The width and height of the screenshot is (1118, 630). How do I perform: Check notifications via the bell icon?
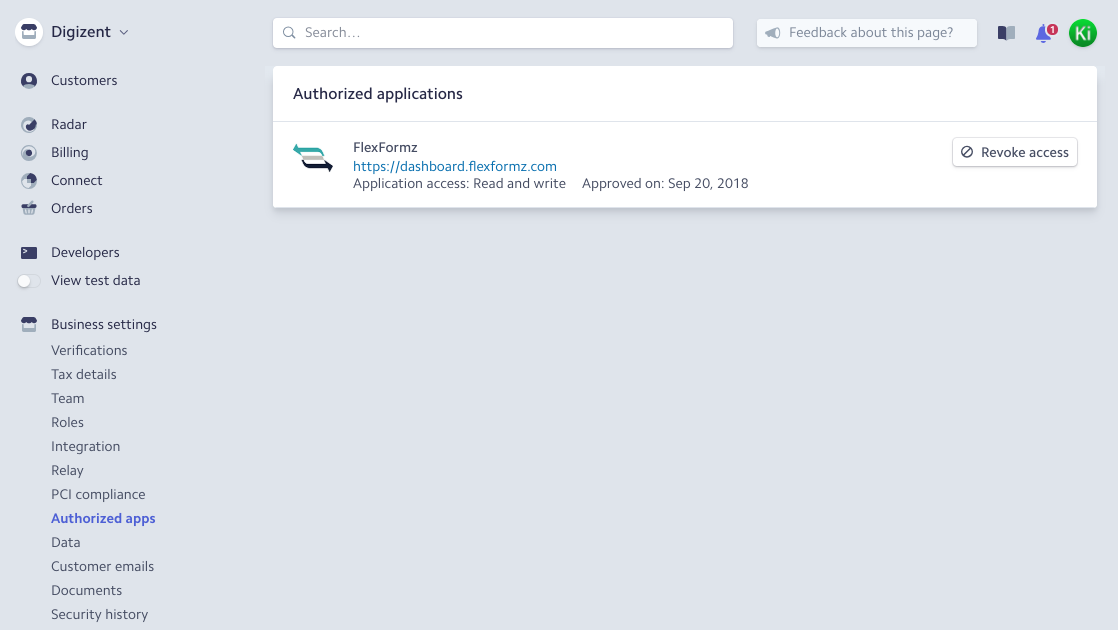pyautogui.click(x=1043, y=33)
